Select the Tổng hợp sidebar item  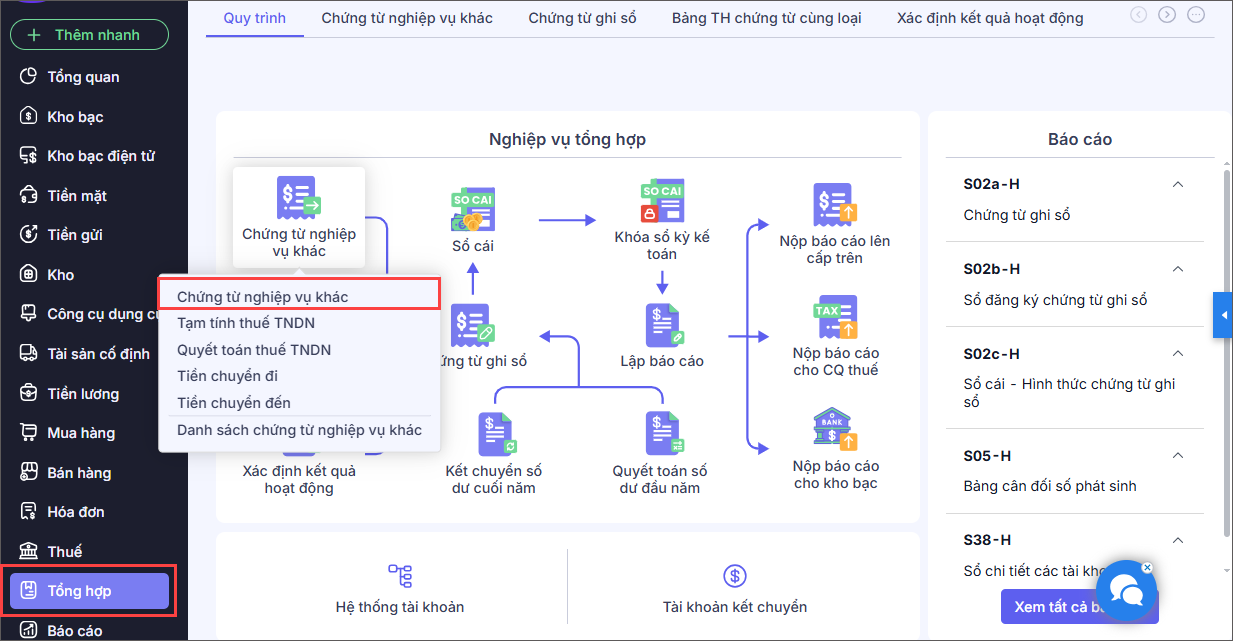click(89, 591)
